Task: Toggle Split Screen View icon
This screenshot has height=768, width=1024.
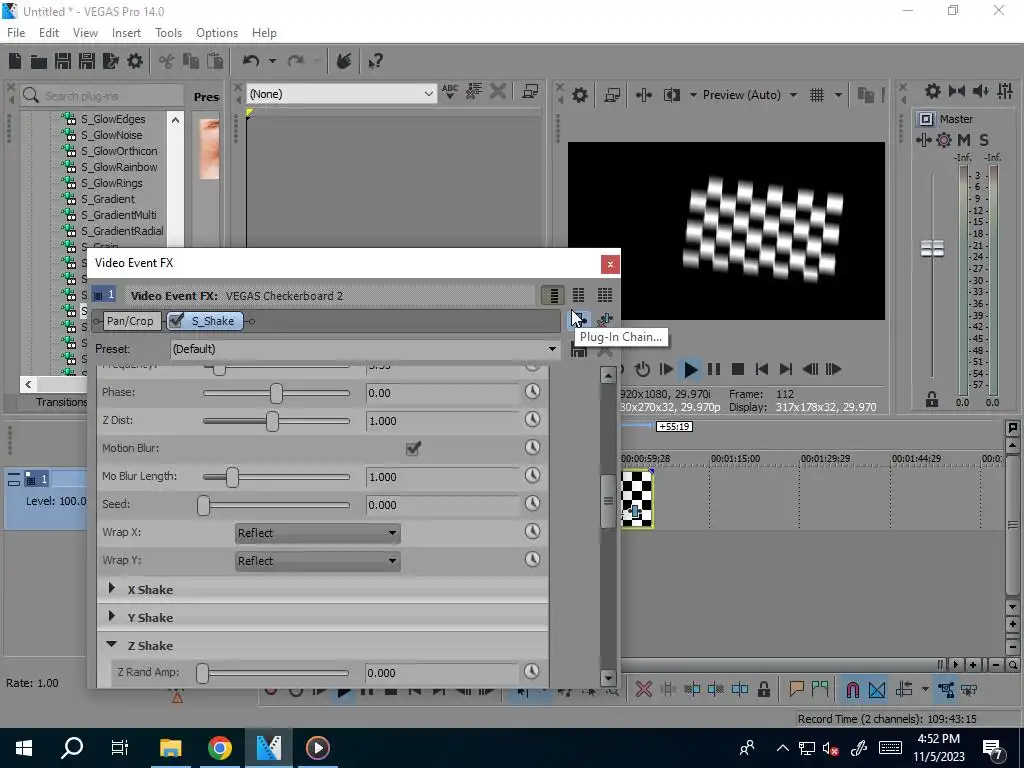Action: click(671, 95)
